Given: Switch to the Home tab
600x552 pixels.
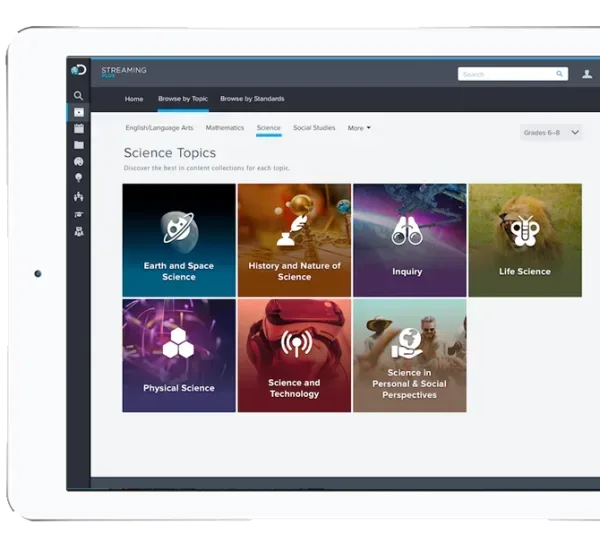Looking at the screenshot, I should pyautogui.click(x=134, y=99).
